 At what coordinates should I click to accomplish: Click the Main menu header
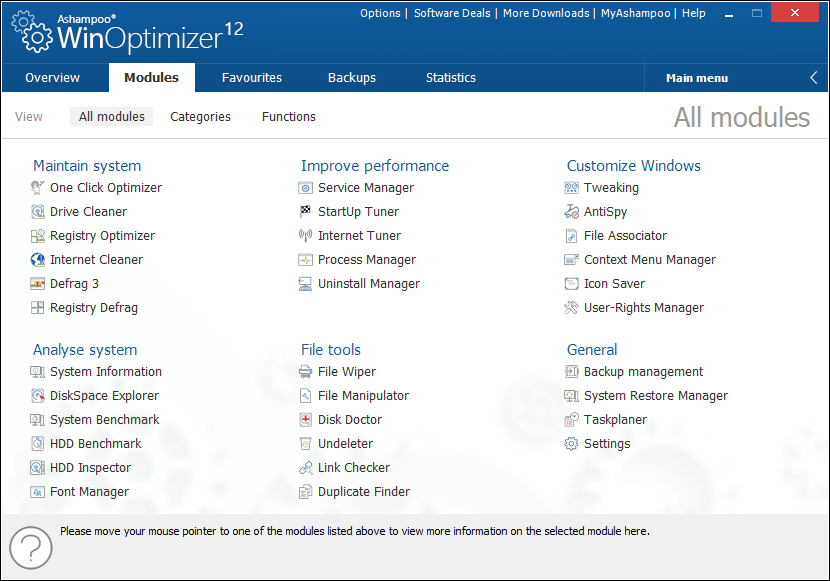click(x=697, y=78)
